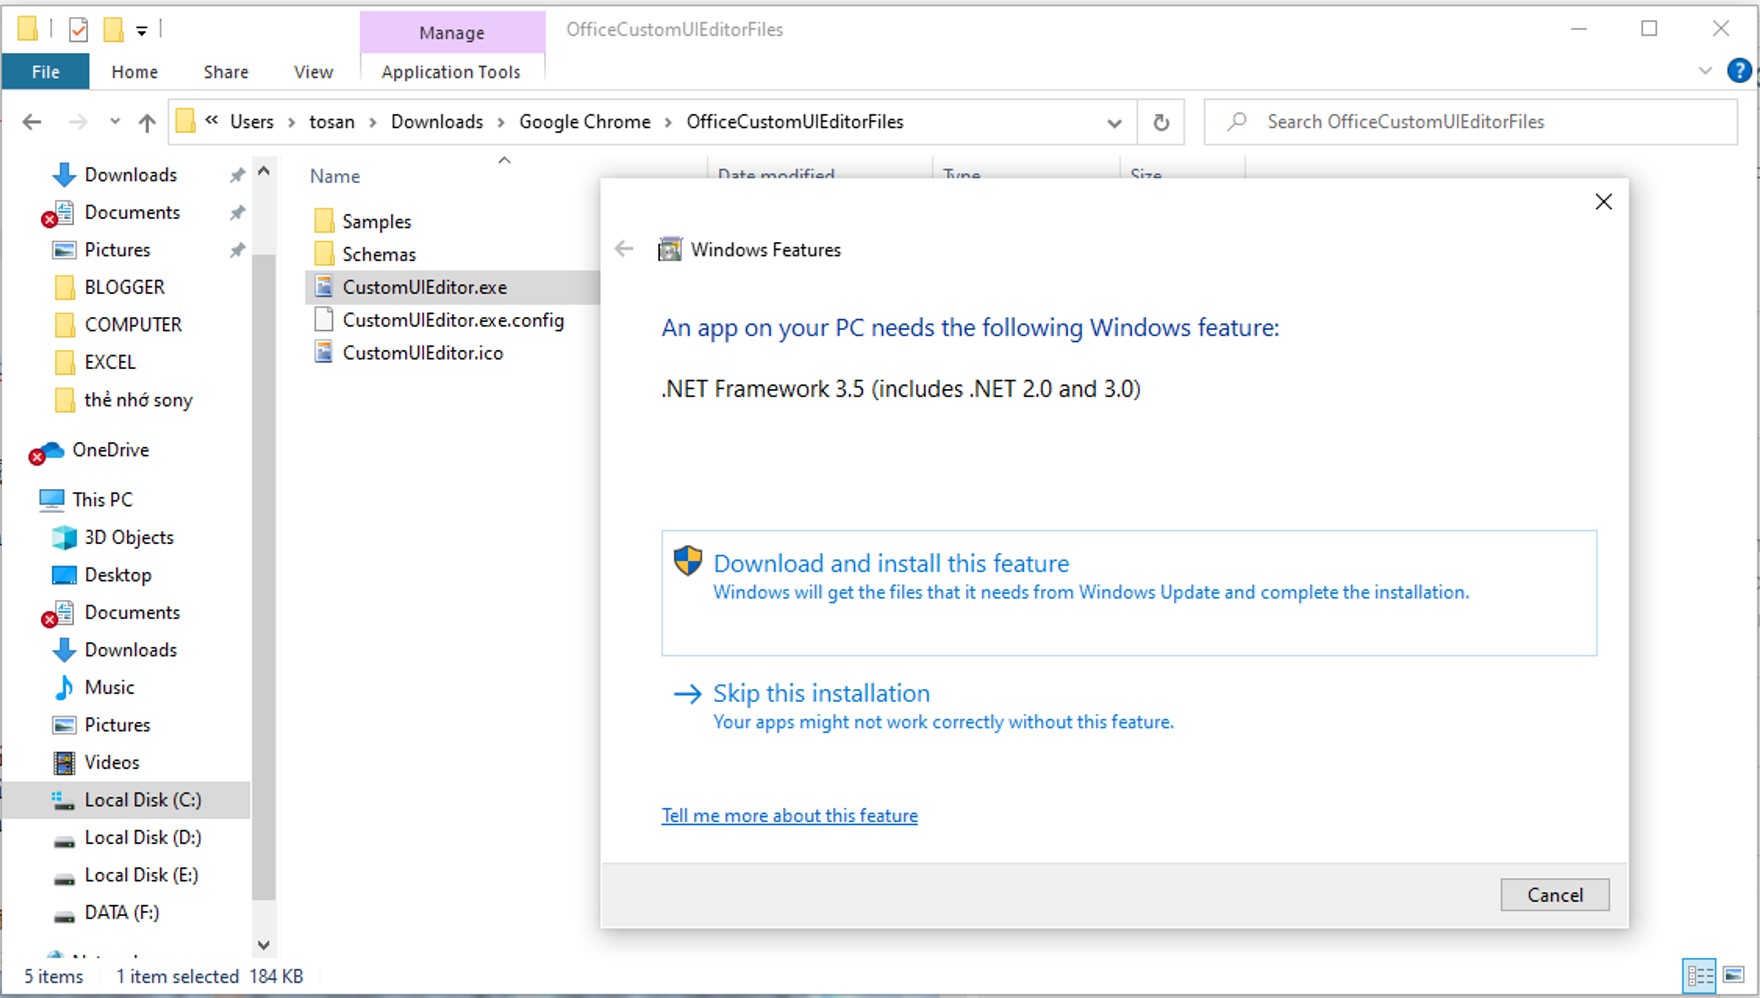
Task: Switch to the View ribbon tab
Action: tap(312, 71)
